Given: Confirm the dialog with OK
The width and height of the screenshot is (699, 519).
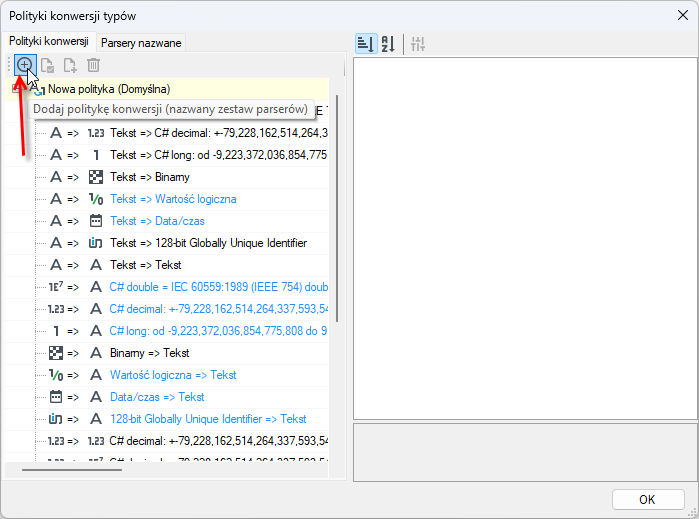Looking at the screenshot, I should pos(648,499).
